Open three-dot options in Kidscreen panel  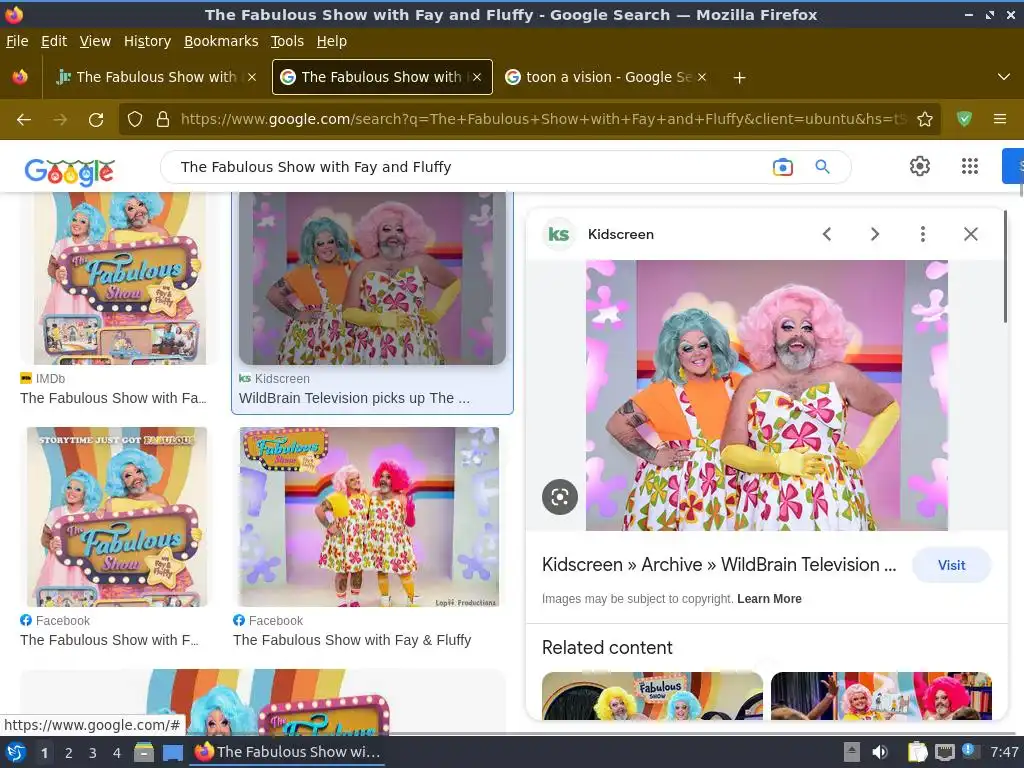(x=923, y=234)
